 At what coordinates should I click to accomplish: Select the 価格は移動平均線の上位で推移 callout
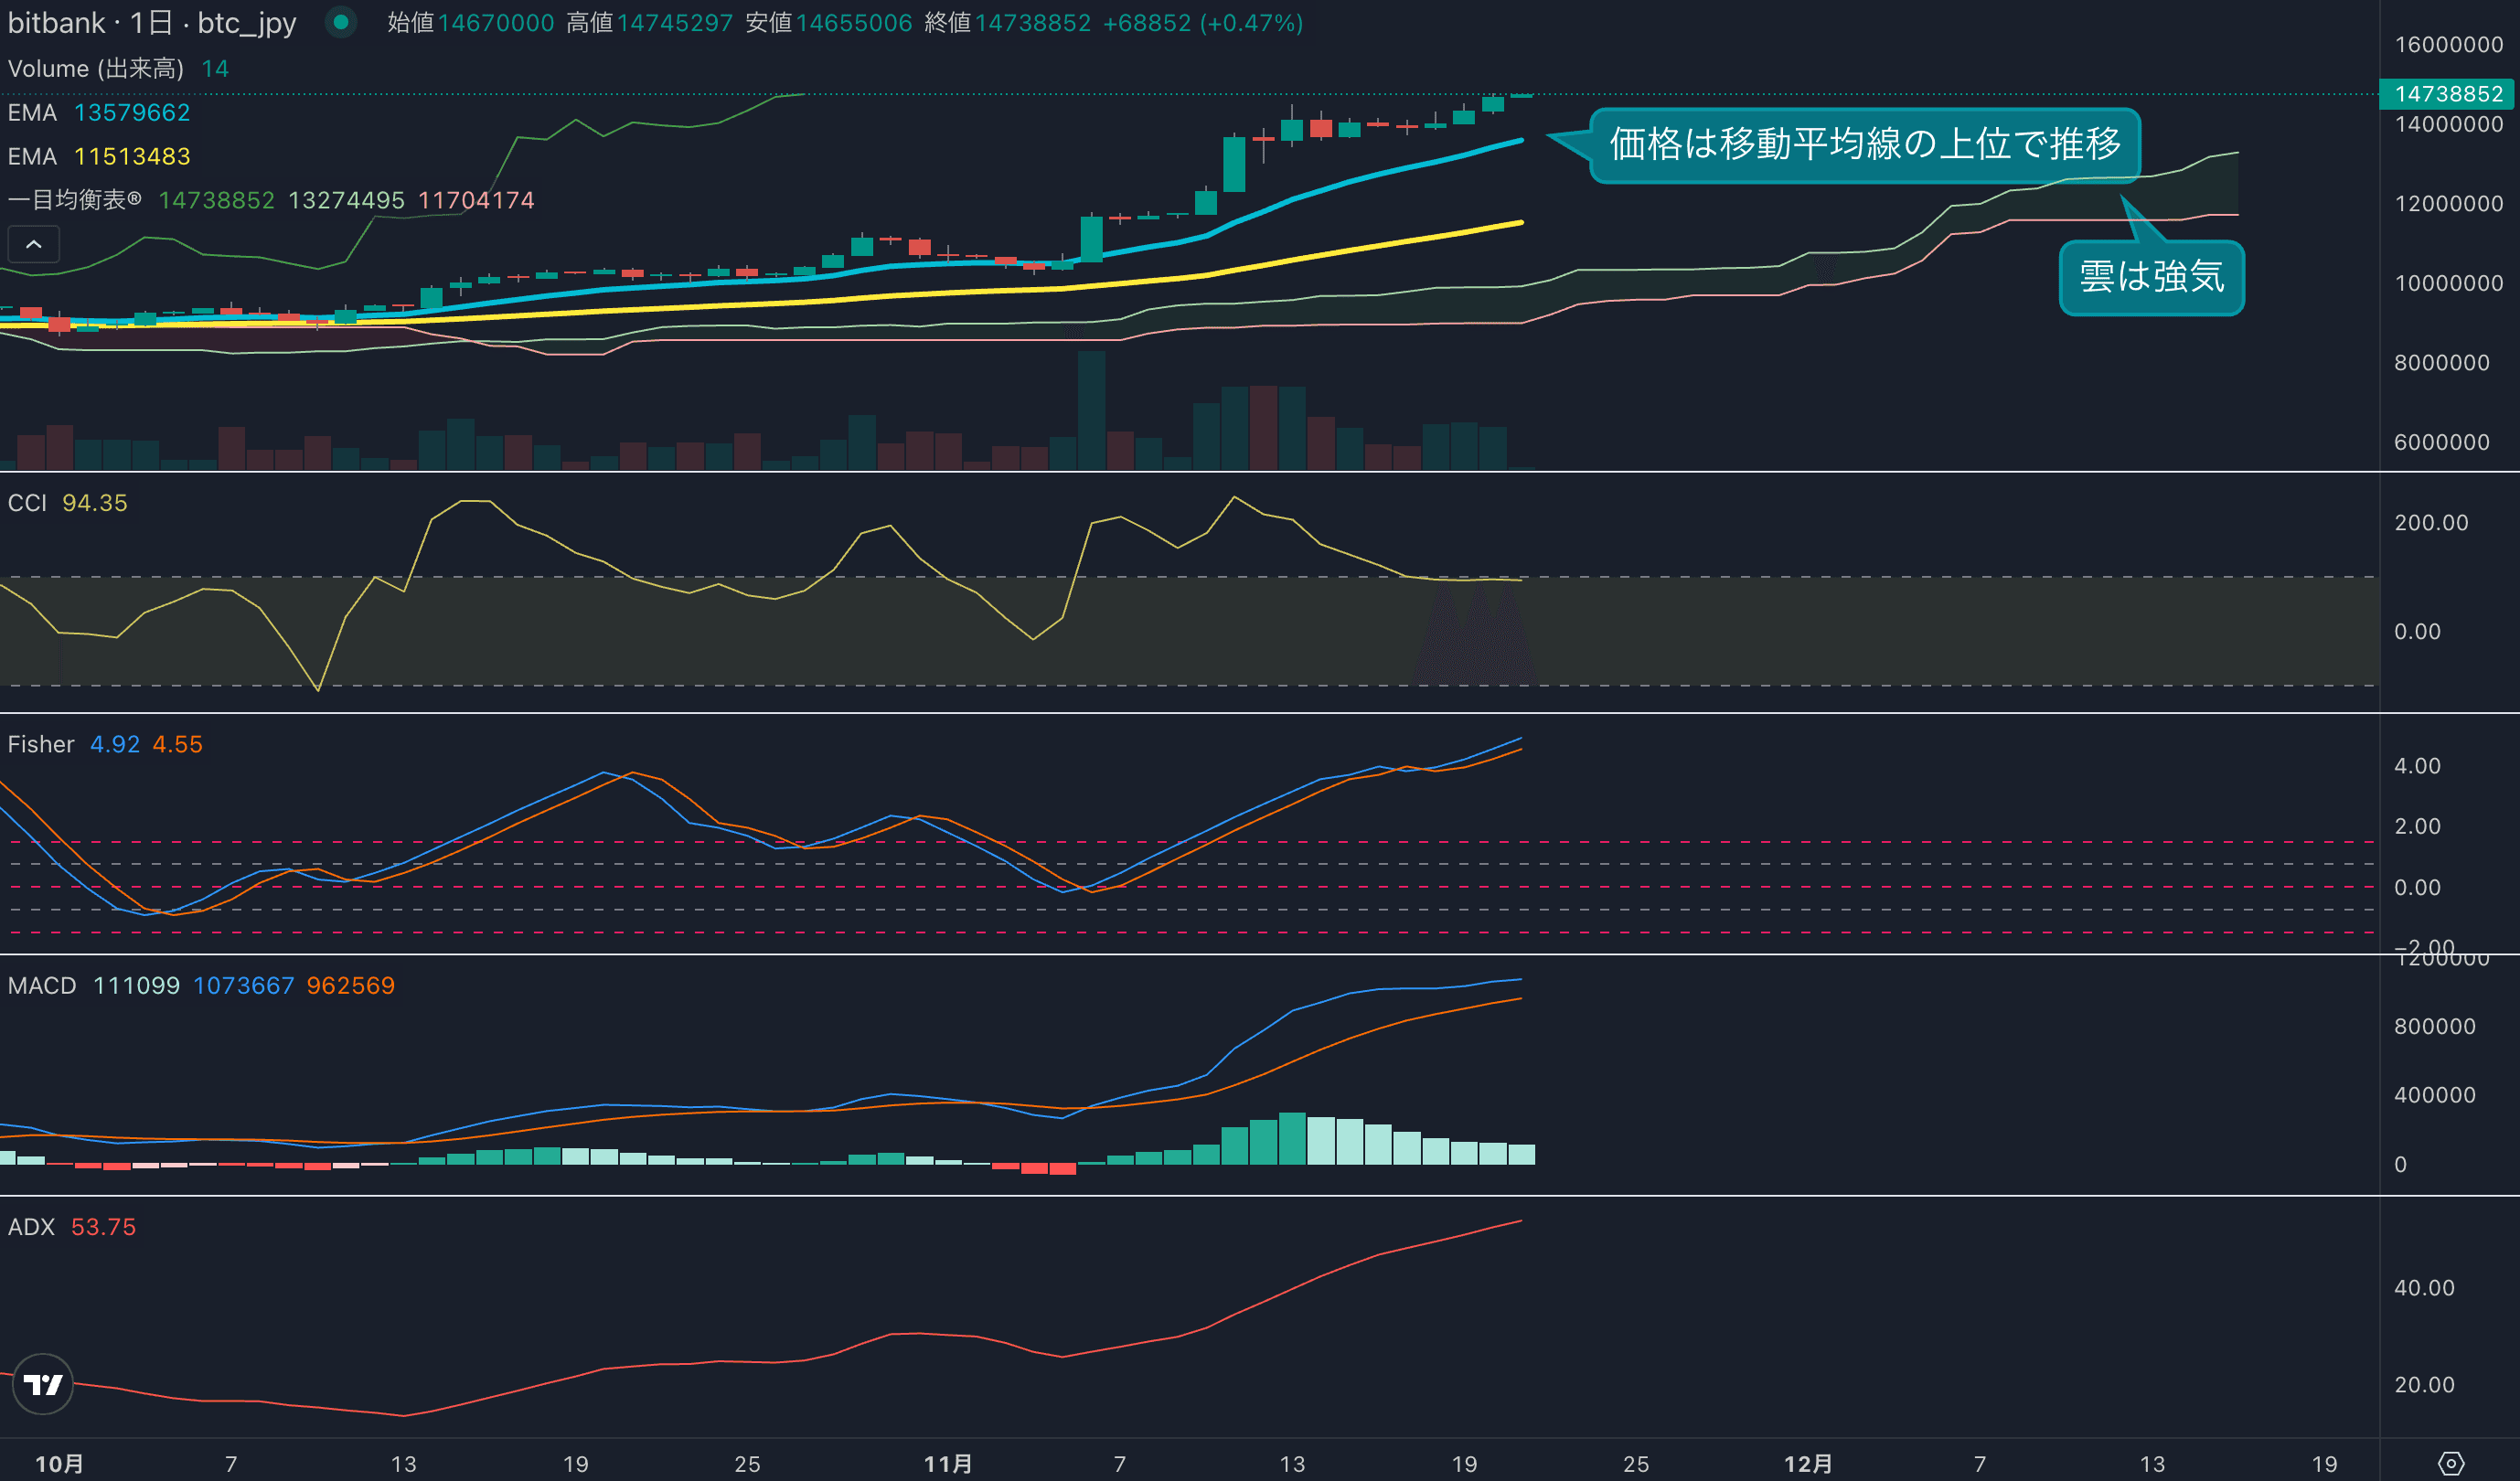click(1864, 145)
